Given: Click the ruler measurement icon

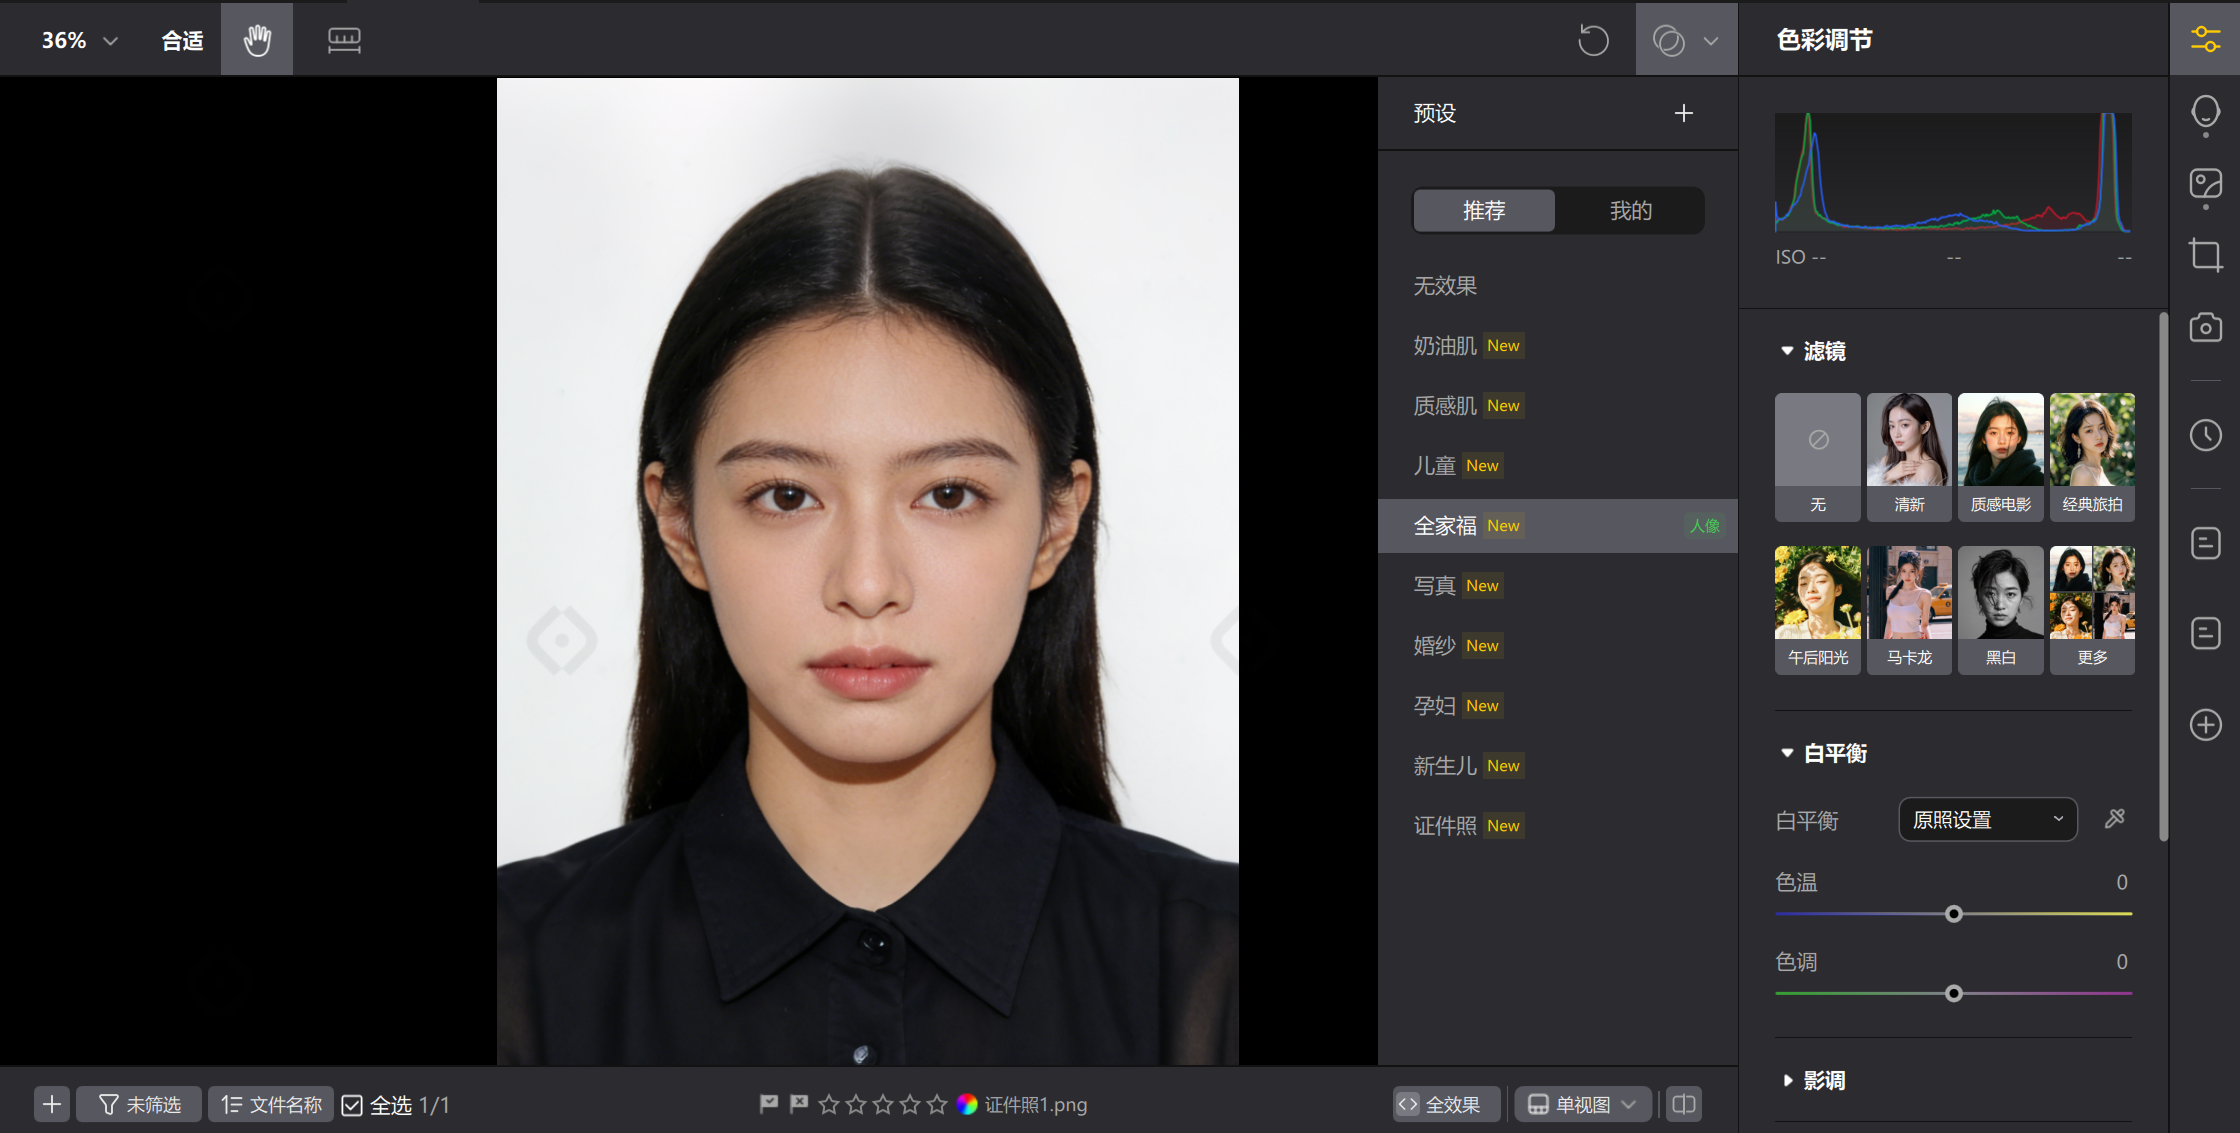Looking at the screenshot, I should point(344,40).
